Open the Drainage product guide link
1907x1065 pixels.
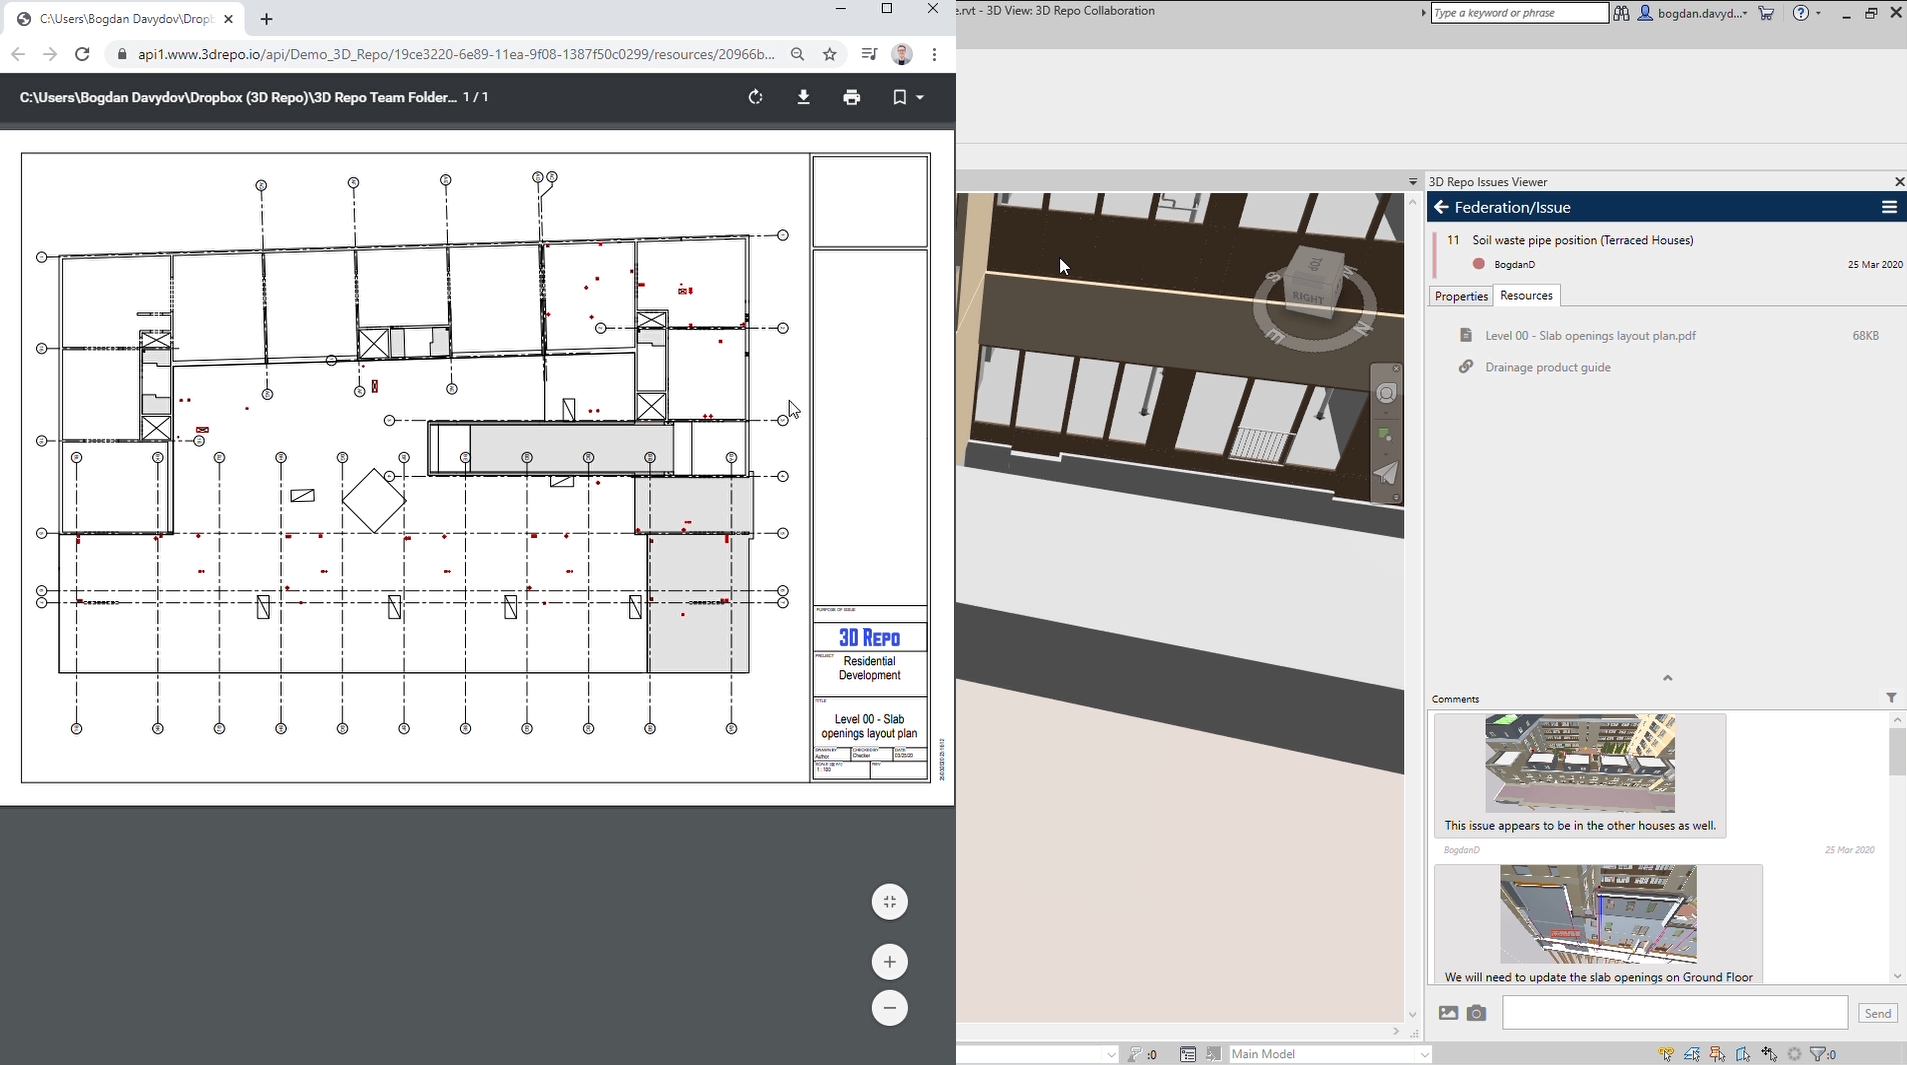[x=1547, y=367]
